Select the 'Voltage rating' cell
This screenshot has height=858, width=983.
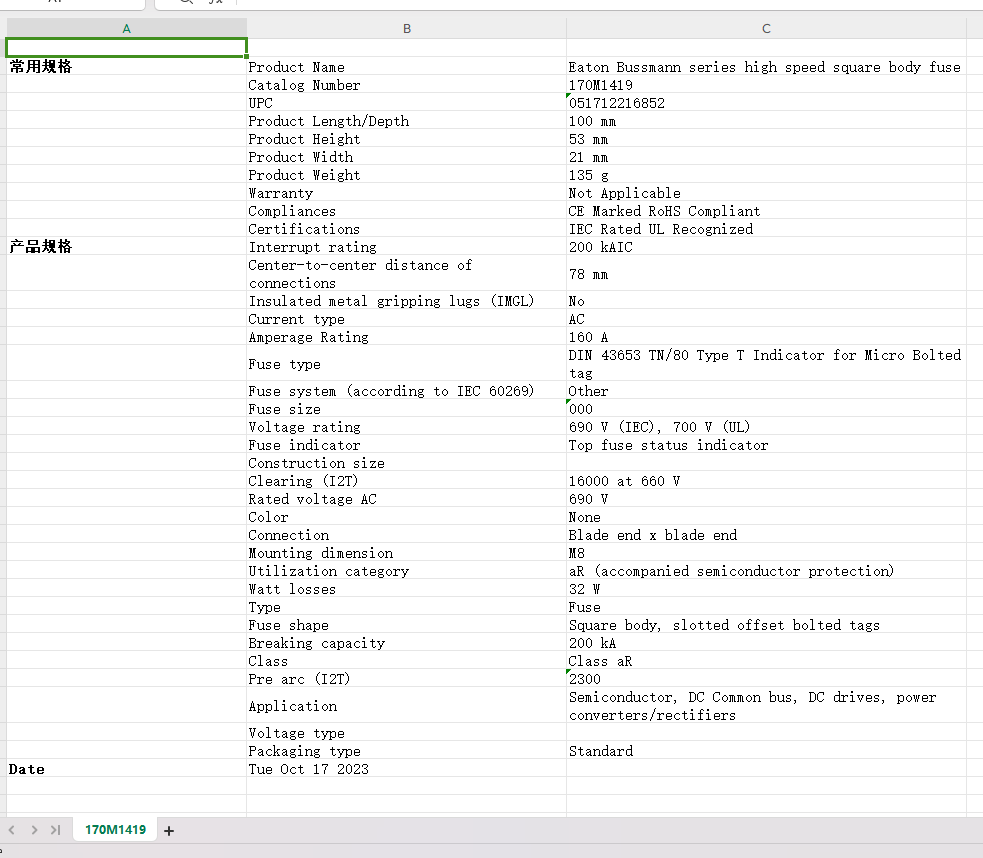406,427
